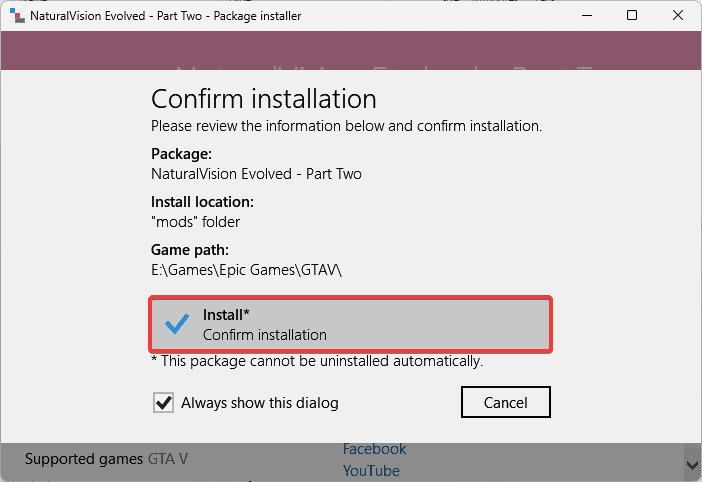Click the Confirm installation heading

click(x=263, y=99)
